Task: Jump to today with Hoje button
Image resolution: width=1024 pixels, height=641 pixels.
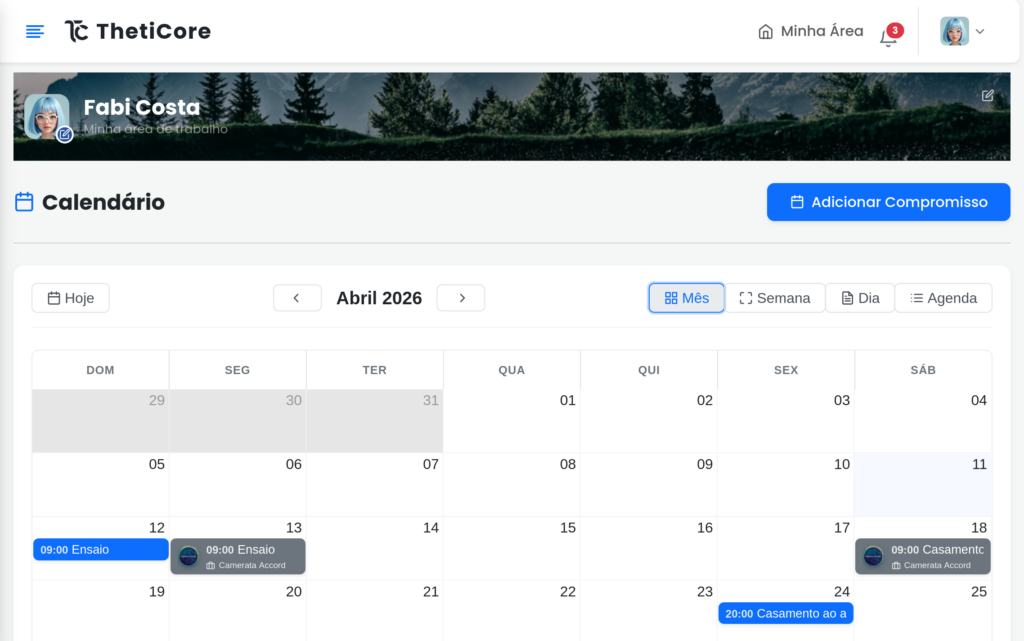Action: tap(71, 298)
